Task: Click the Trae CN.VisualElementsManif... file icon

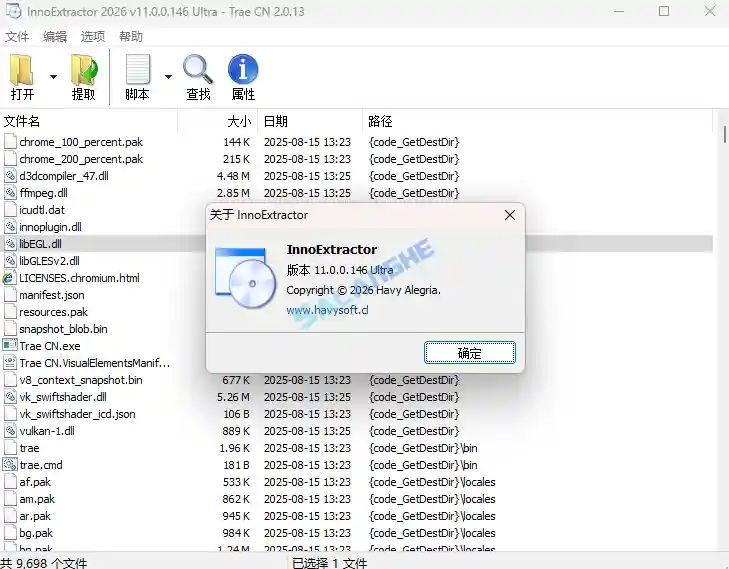Action: pos(10,363)
